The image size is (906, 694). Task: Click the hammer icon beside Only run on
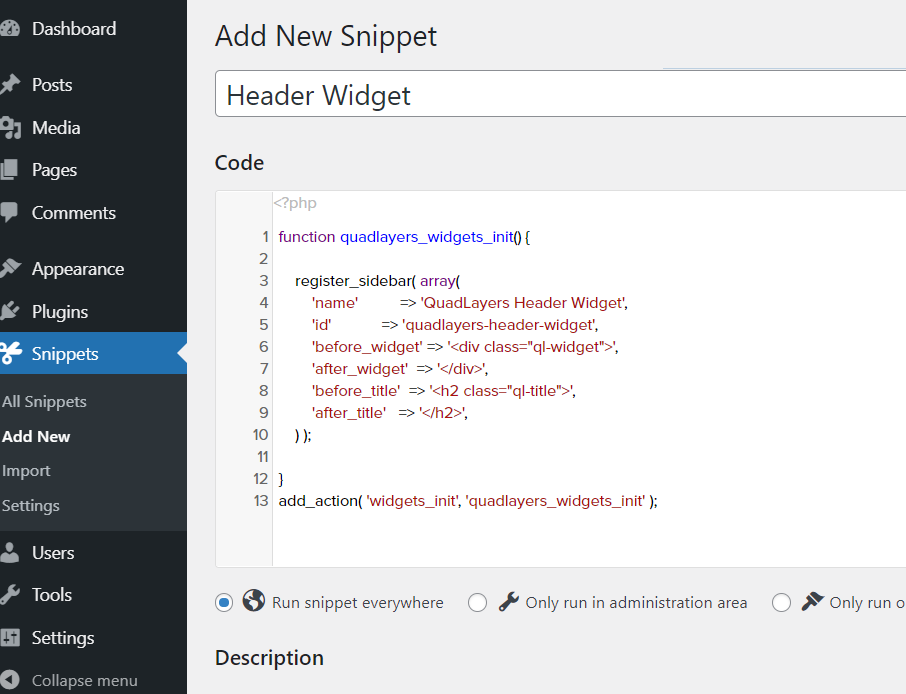(812, 602)
